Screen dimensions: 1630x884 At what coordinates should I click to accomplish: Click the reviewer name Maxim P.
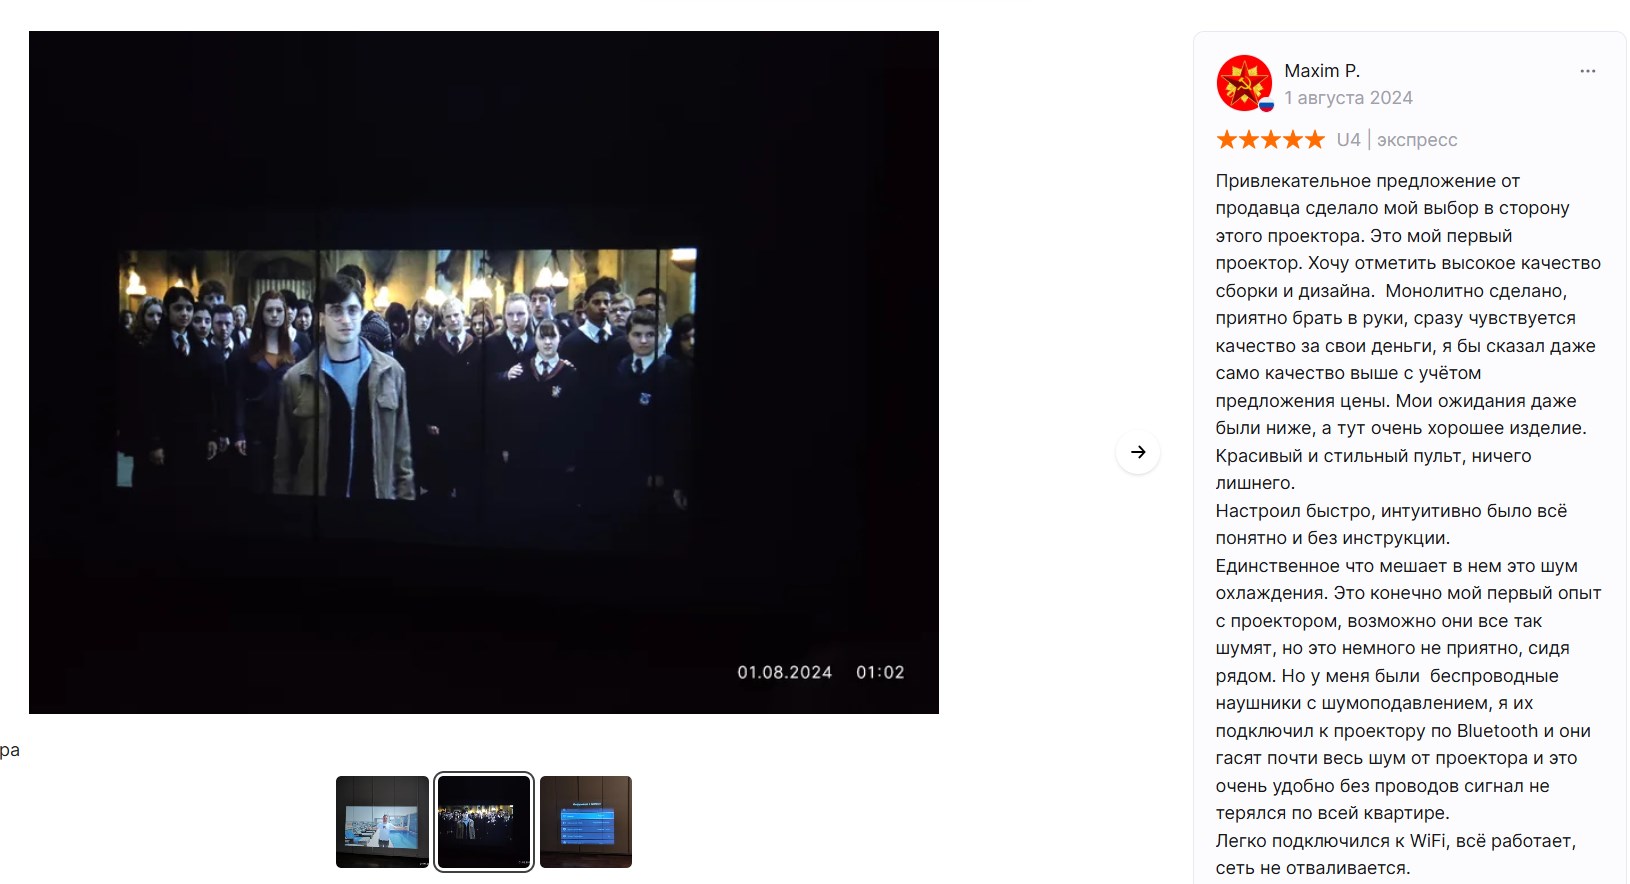1322,71
